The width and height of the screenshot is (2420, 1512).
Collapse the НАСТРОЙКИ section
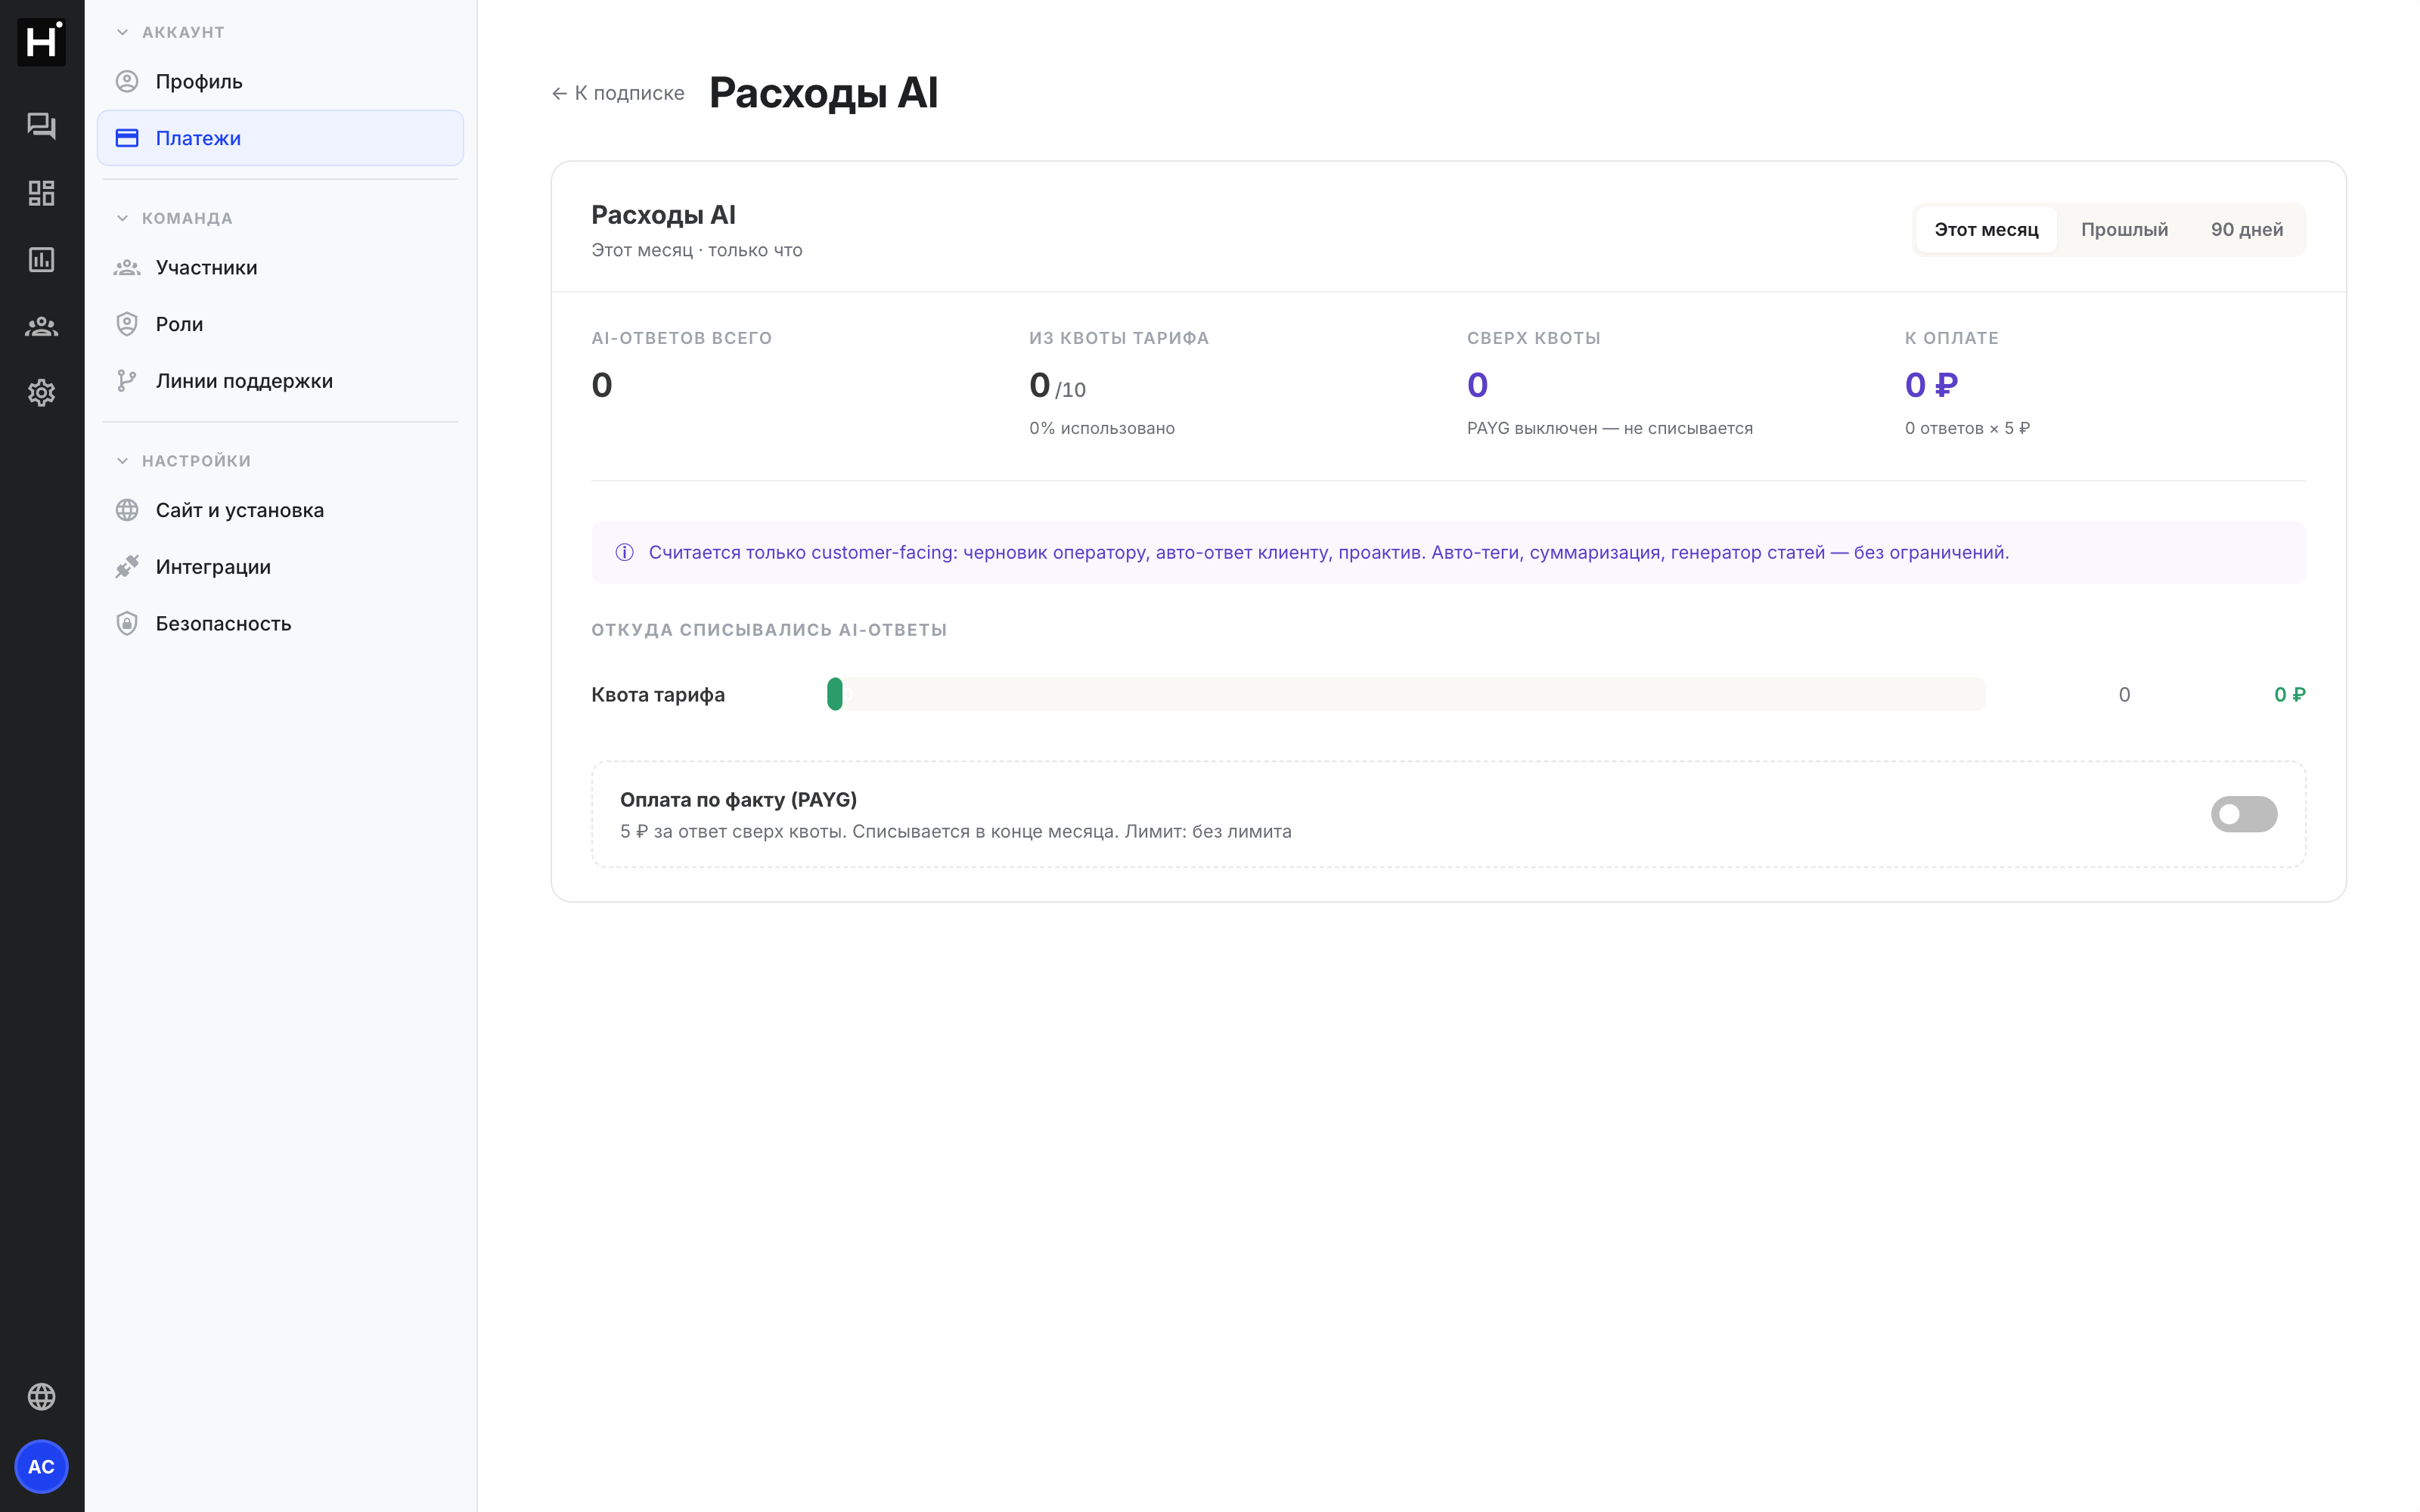(183, 461)
